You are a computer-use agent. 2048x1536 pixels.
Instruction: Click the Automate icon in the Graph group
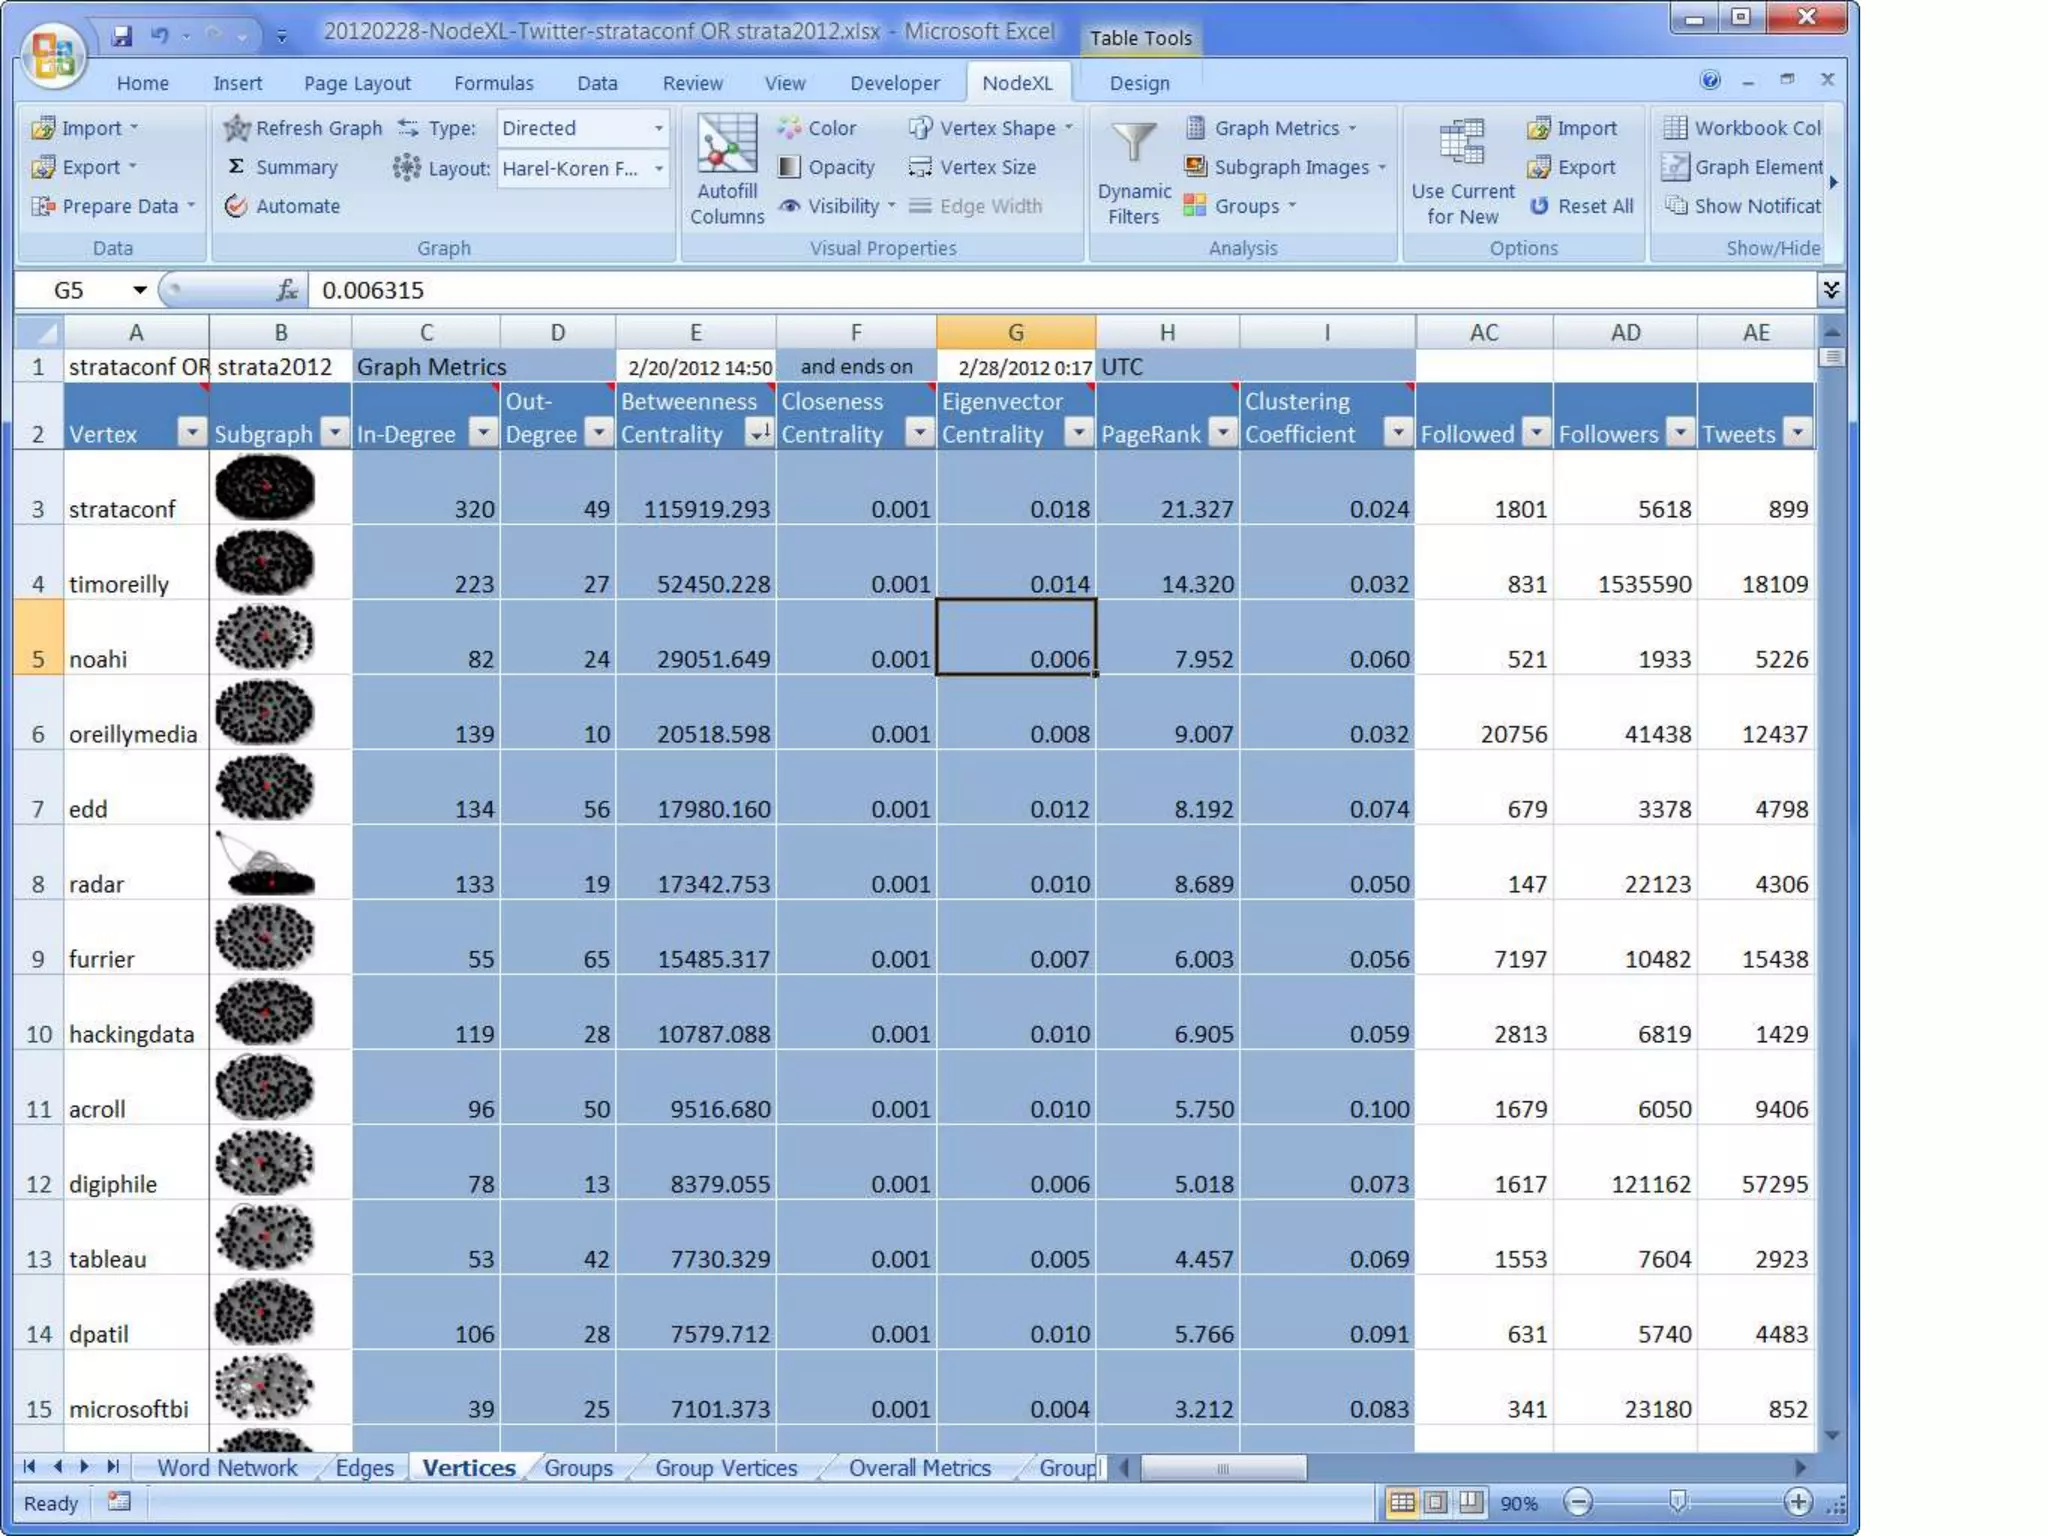coord(236,206)
